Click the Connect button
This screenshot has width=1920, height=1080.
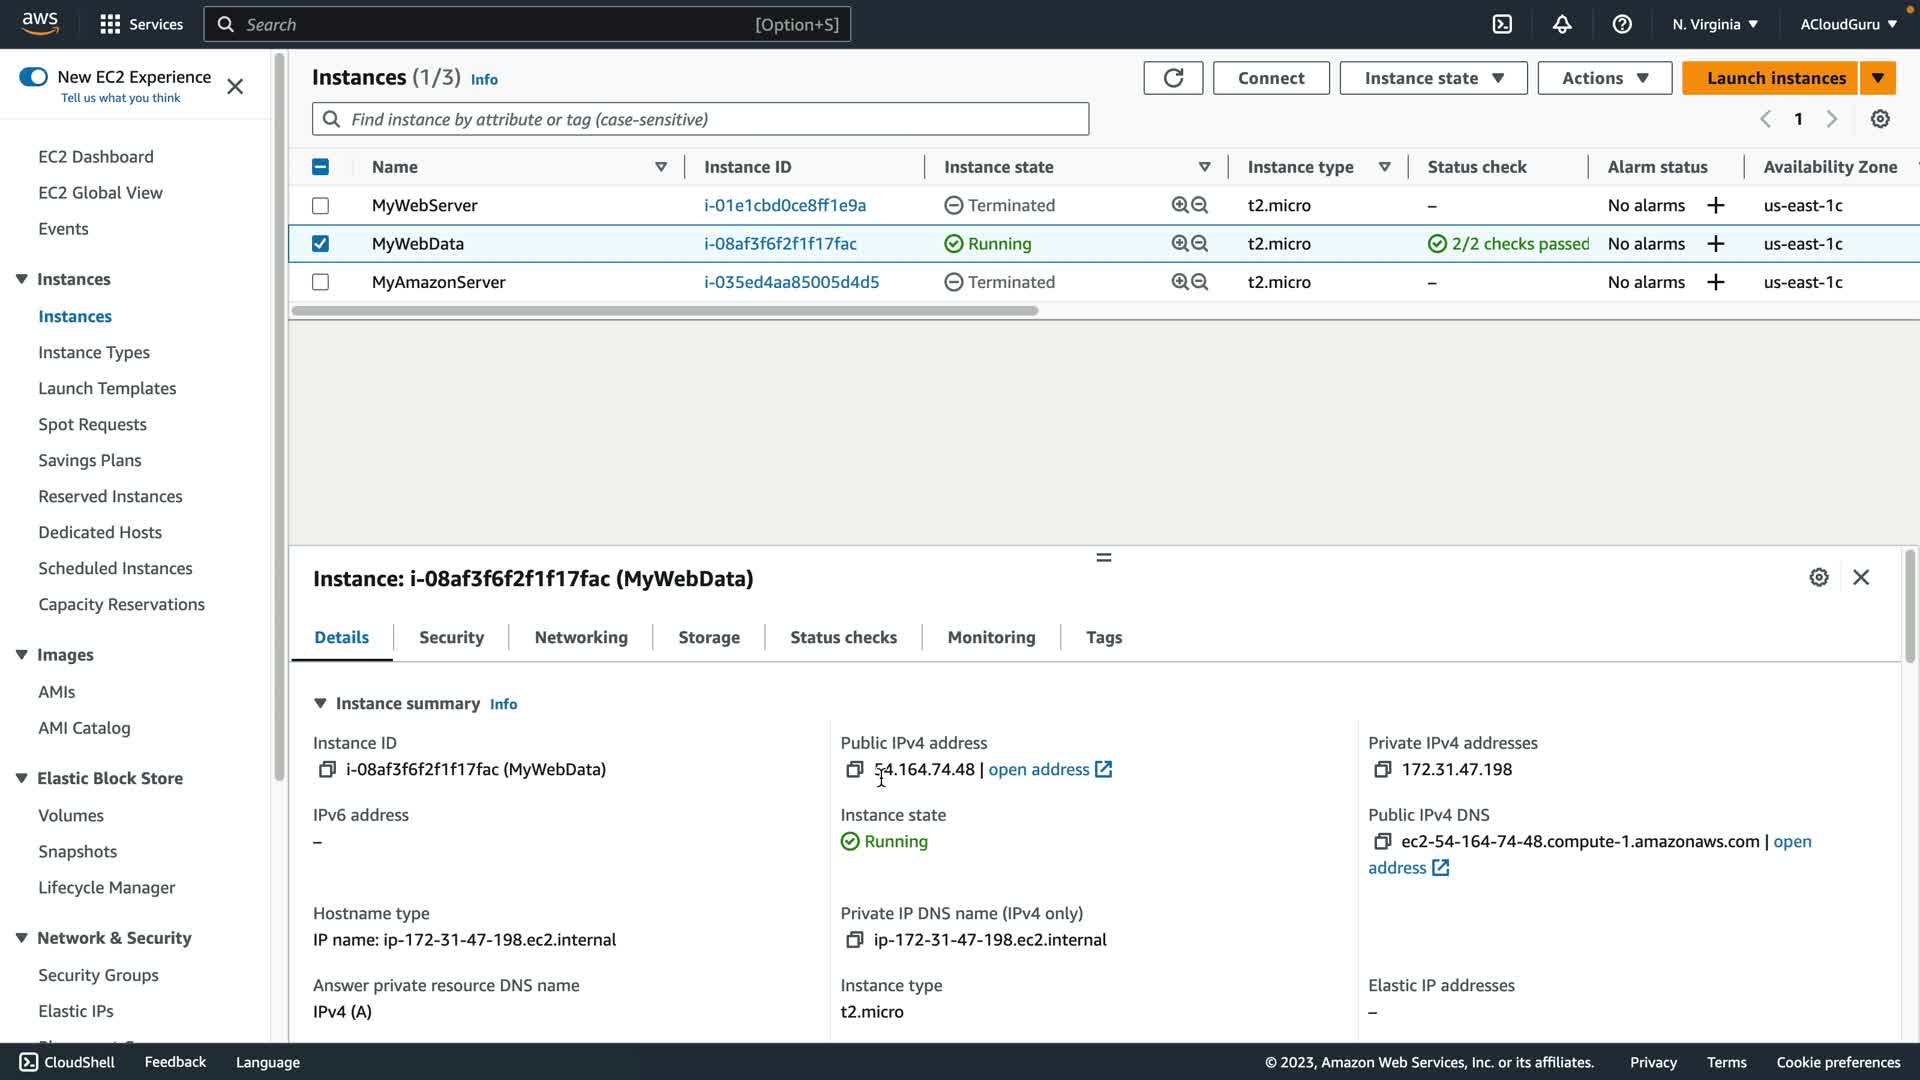1271,78
